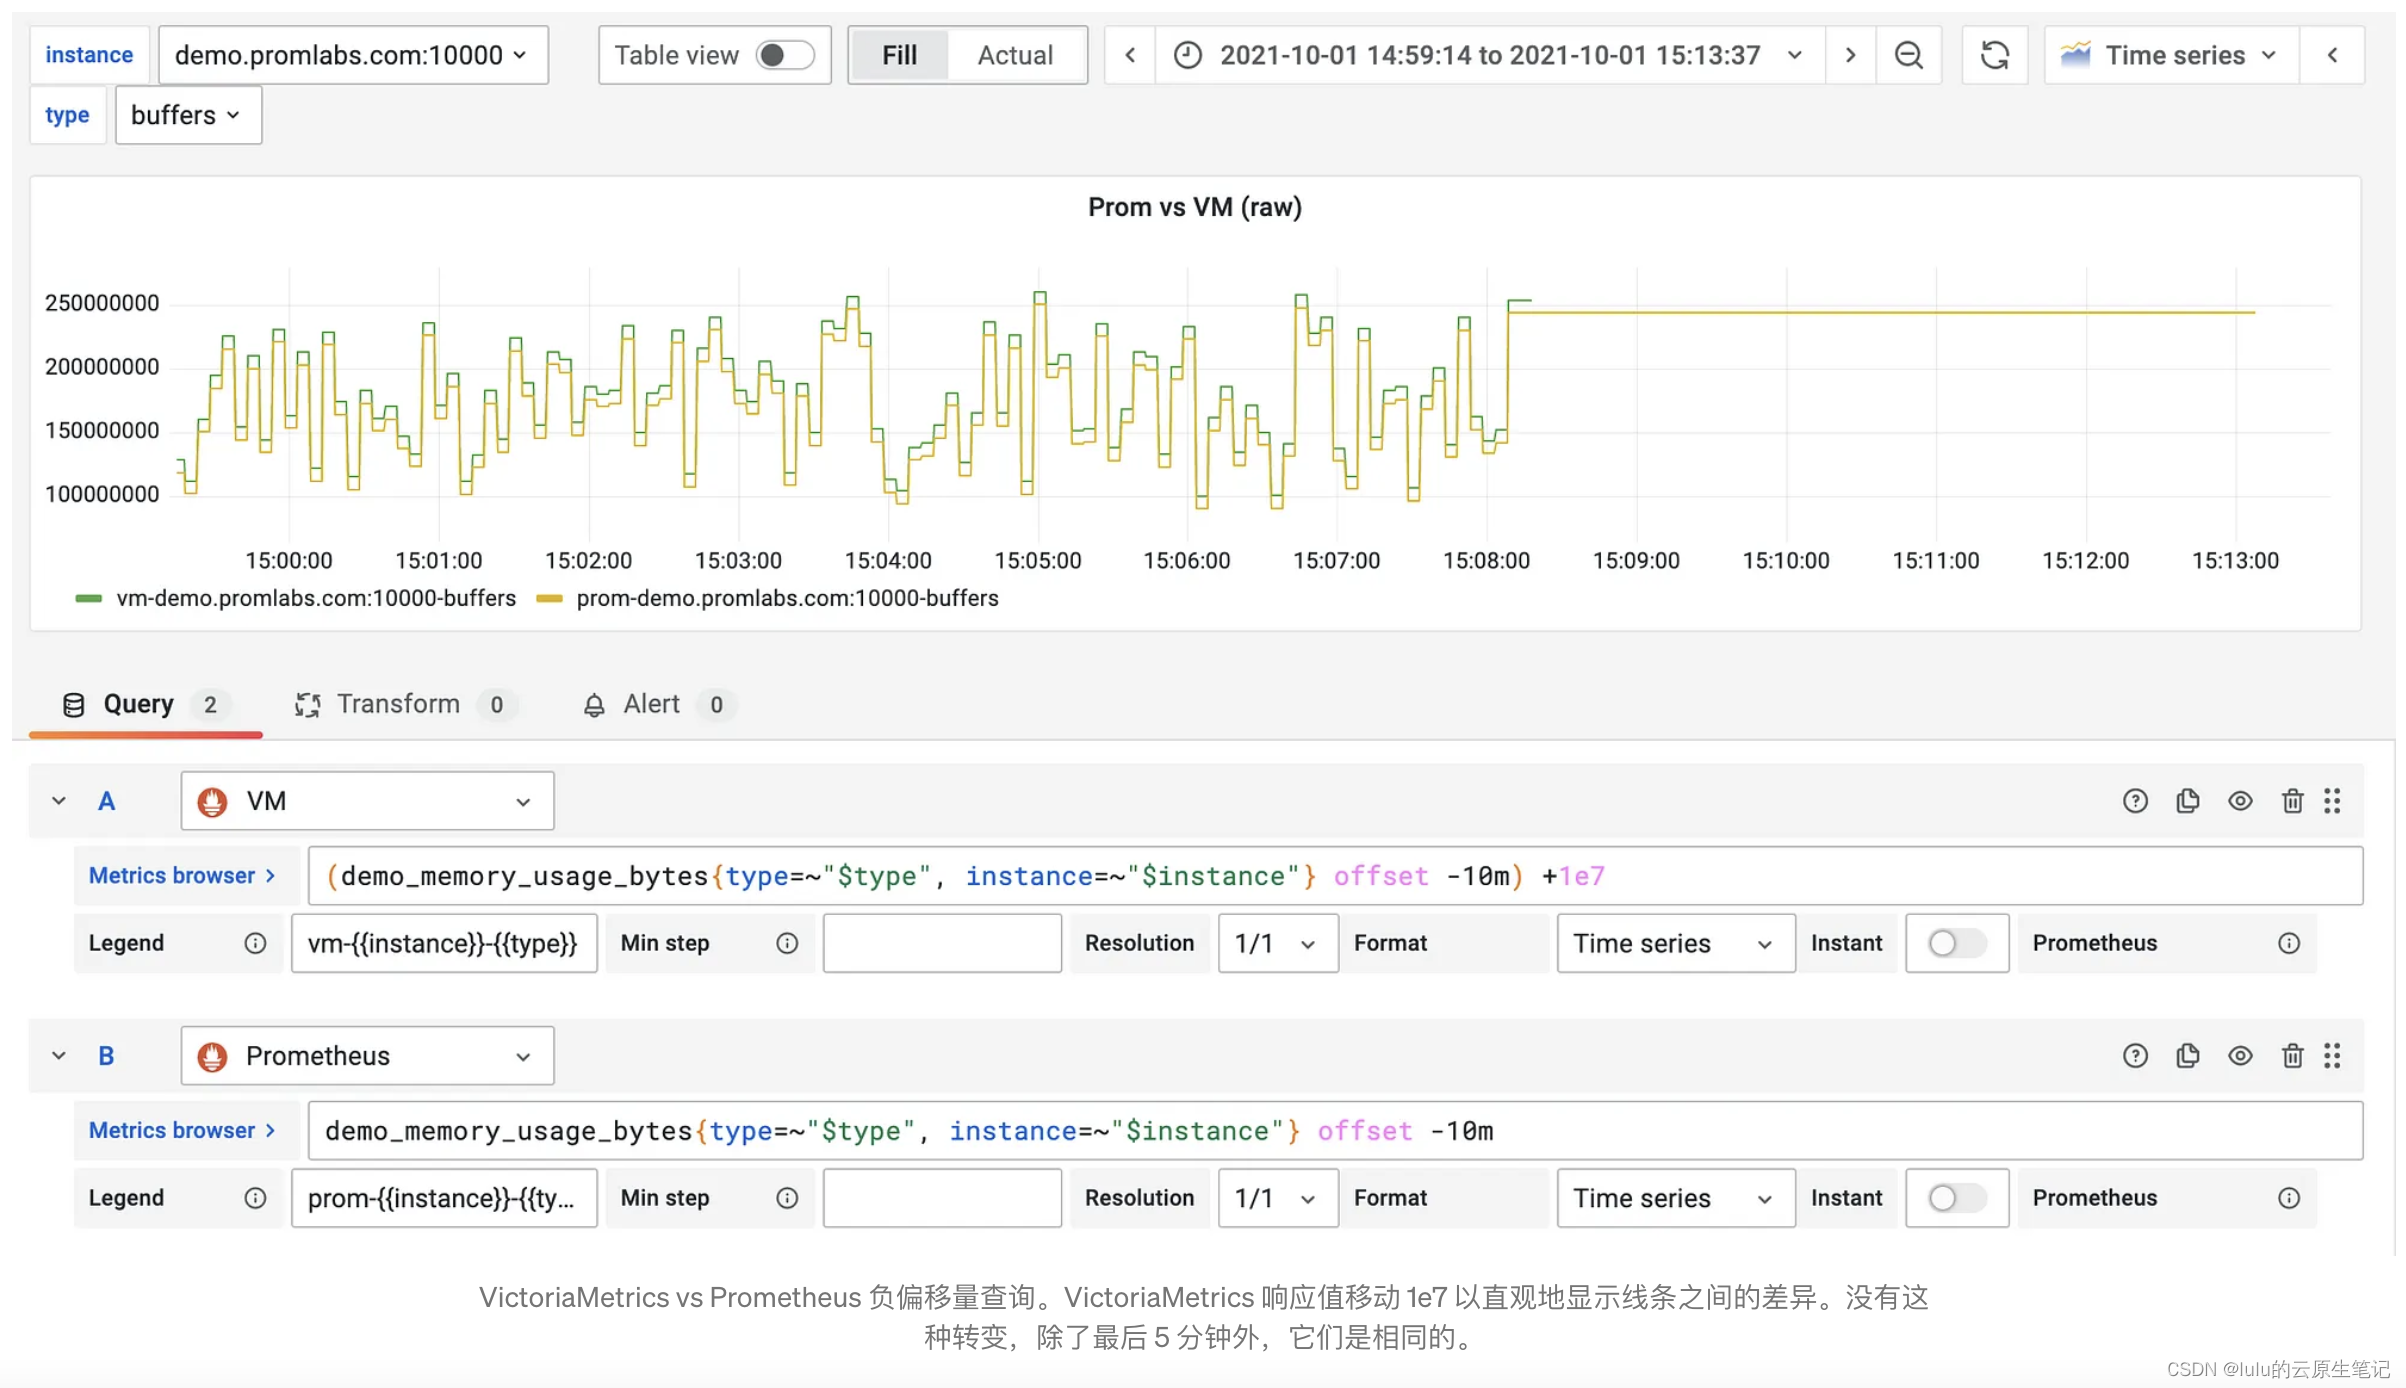Open the type buffers dropdown

pos(188,115)
